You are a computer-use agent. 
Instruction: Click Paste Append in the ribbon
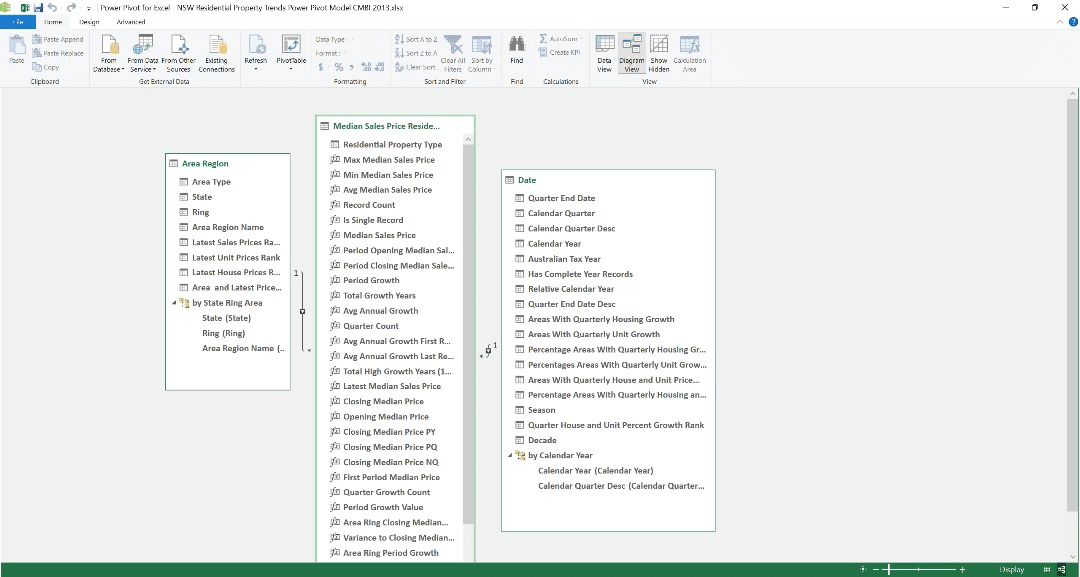pos(58,39)
